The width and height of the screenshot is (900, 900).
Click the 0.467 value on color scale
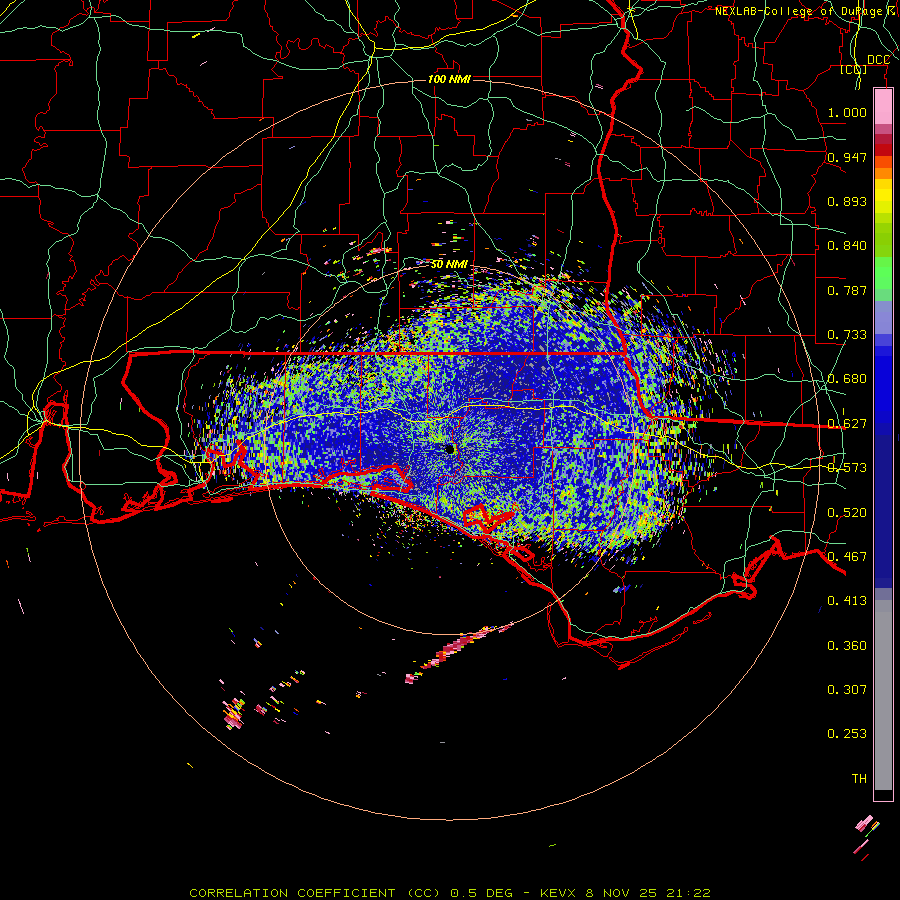(x=847, y=557)
